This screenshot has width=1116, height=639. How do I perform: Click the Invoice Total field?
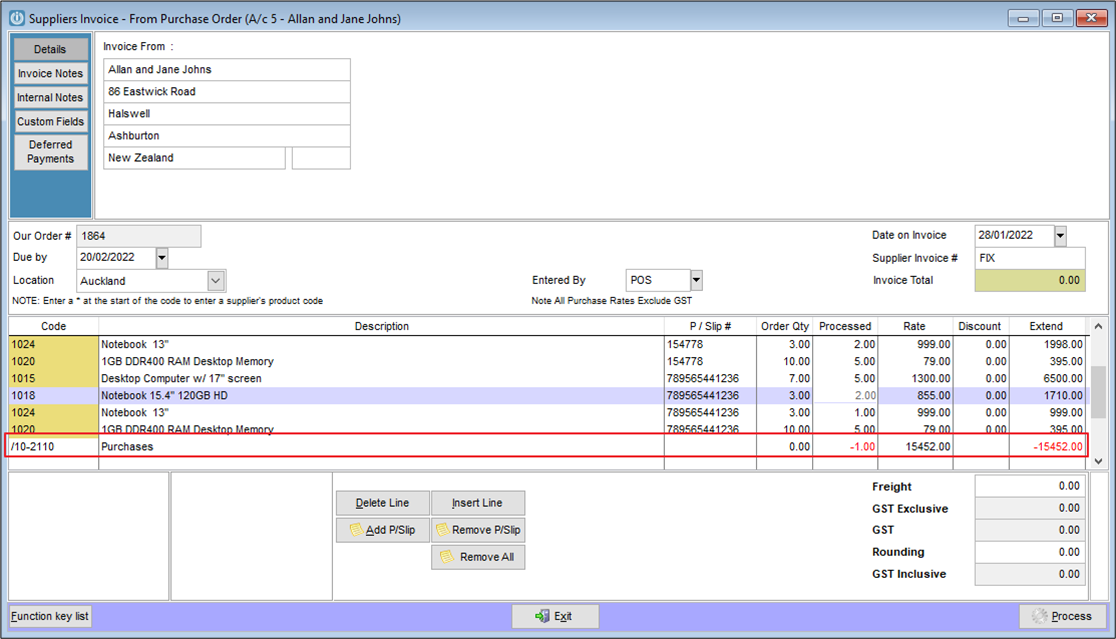coord(1030,280)
